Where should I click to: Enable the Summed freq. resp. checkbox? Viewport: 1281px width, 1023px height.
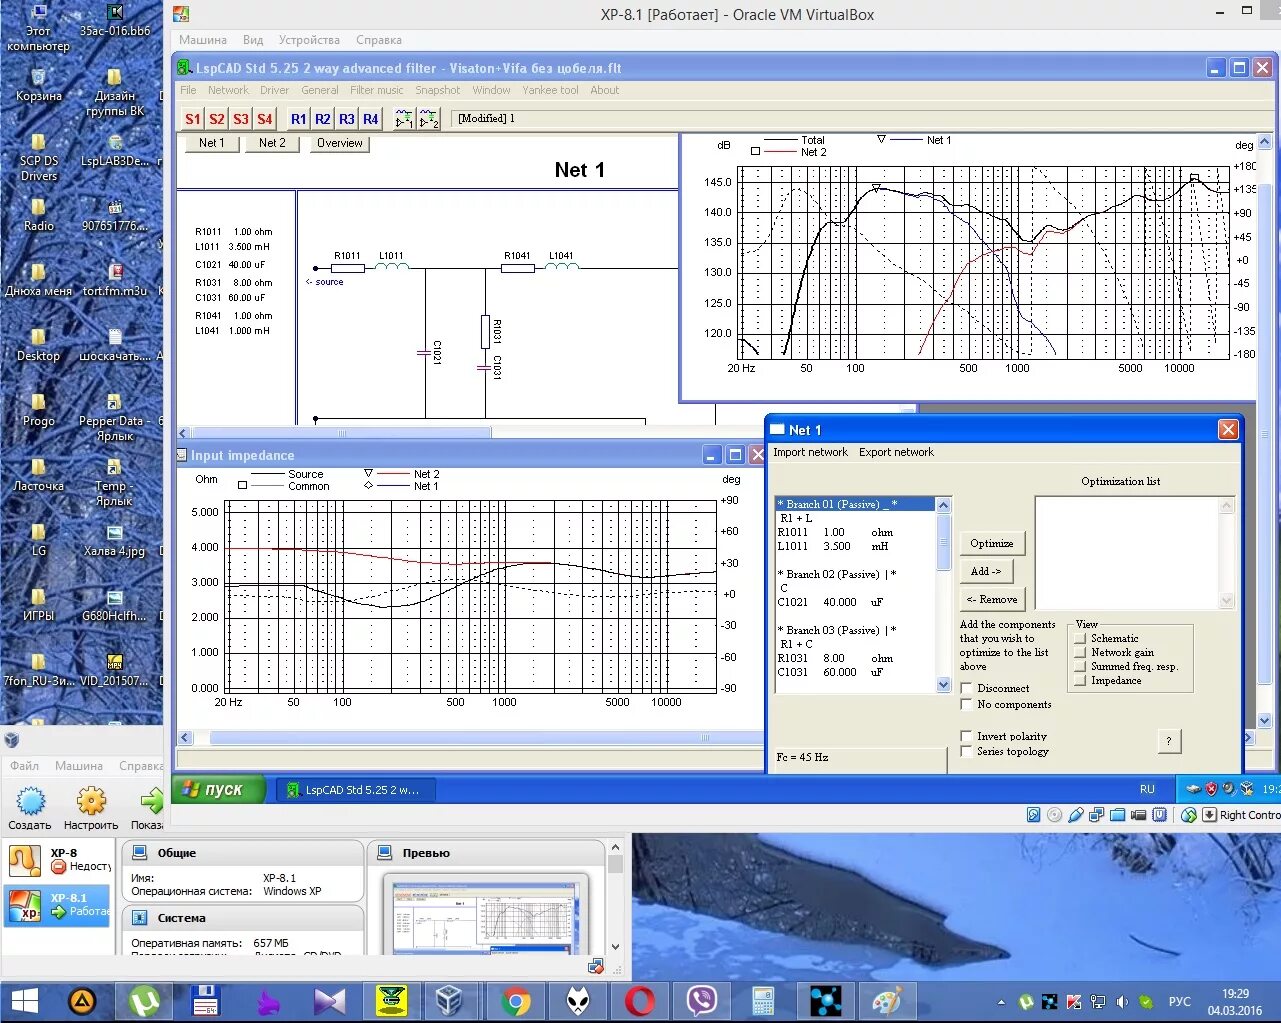tap(1080, 666)
